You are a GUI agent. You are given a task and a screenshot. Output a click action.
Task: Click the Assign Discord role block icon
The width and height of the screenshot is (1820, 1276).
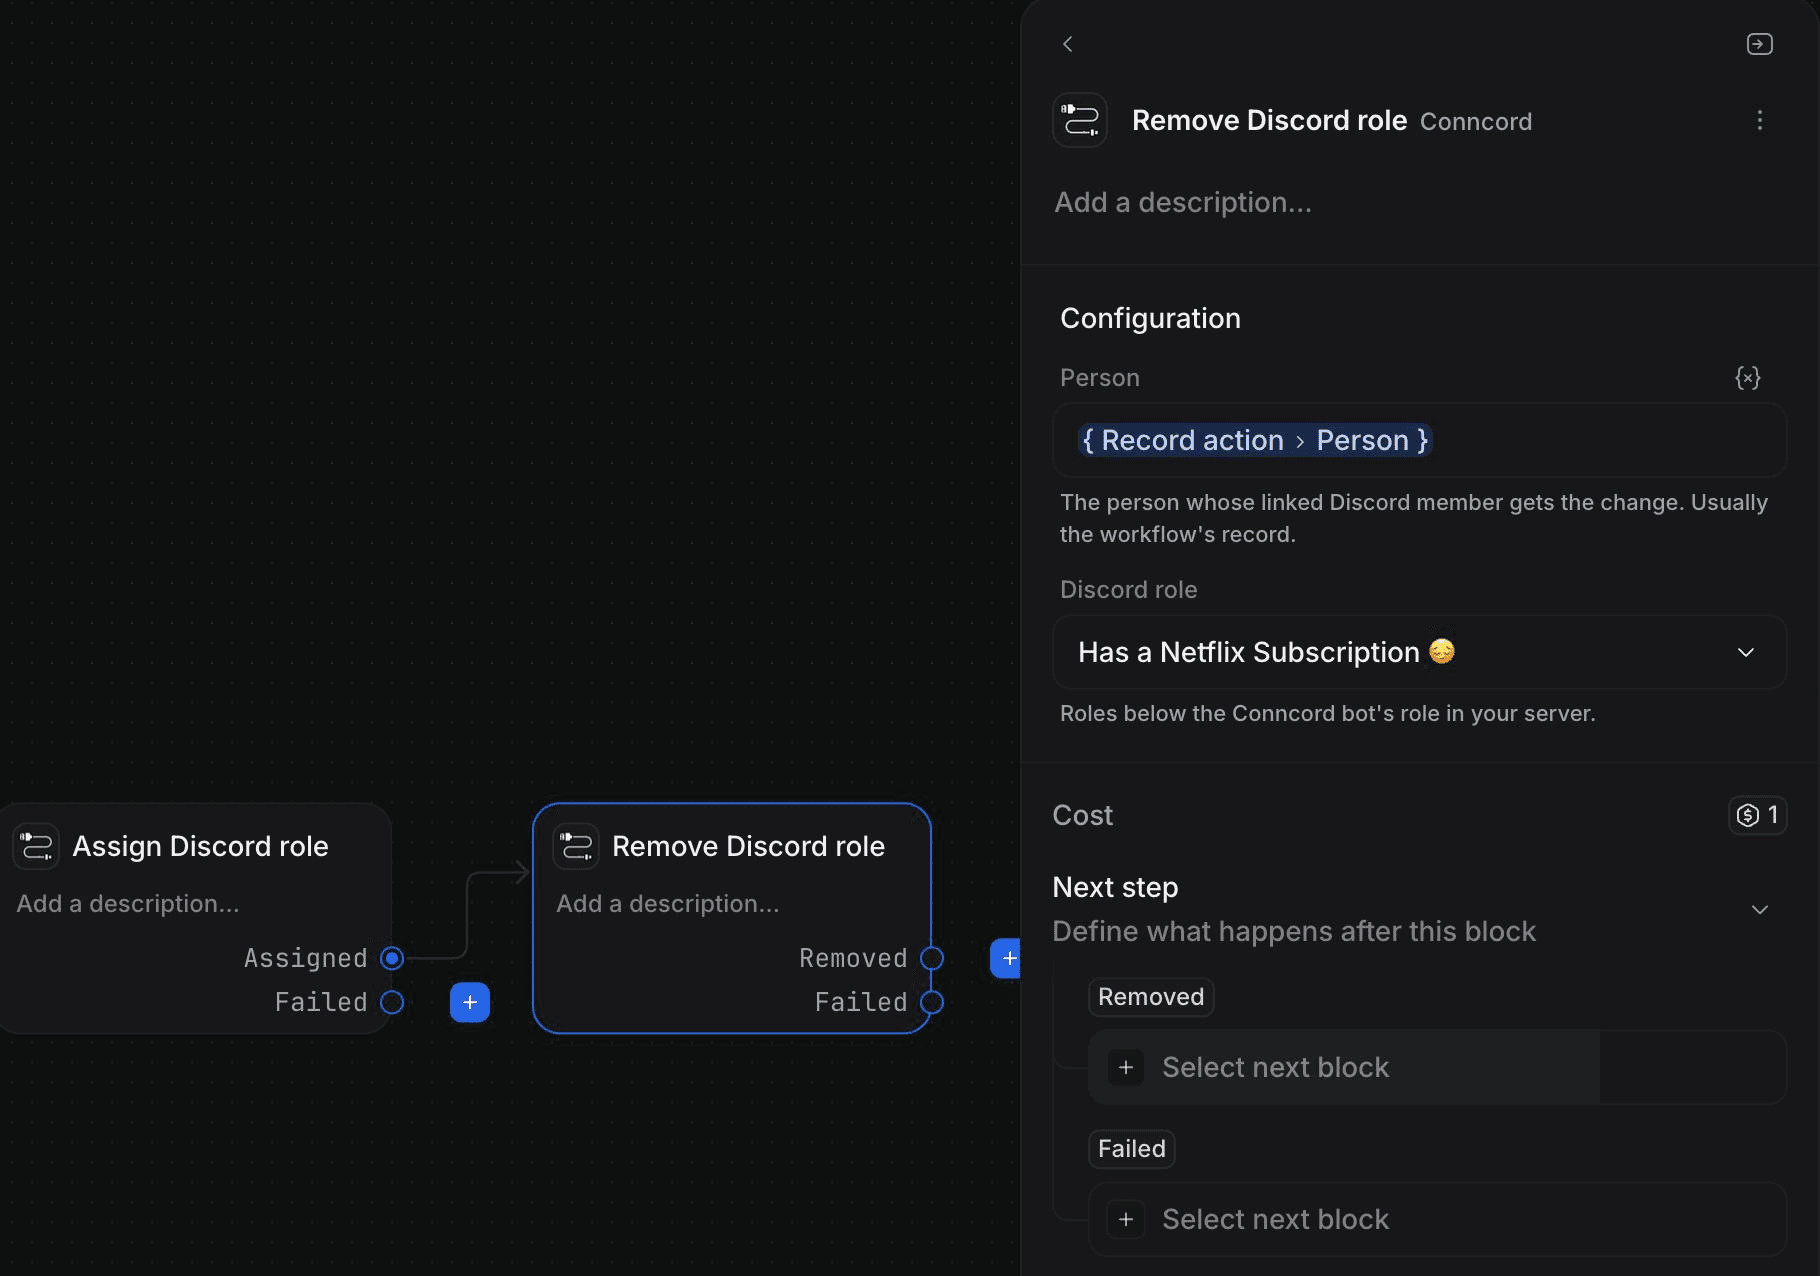pos(36,846)
